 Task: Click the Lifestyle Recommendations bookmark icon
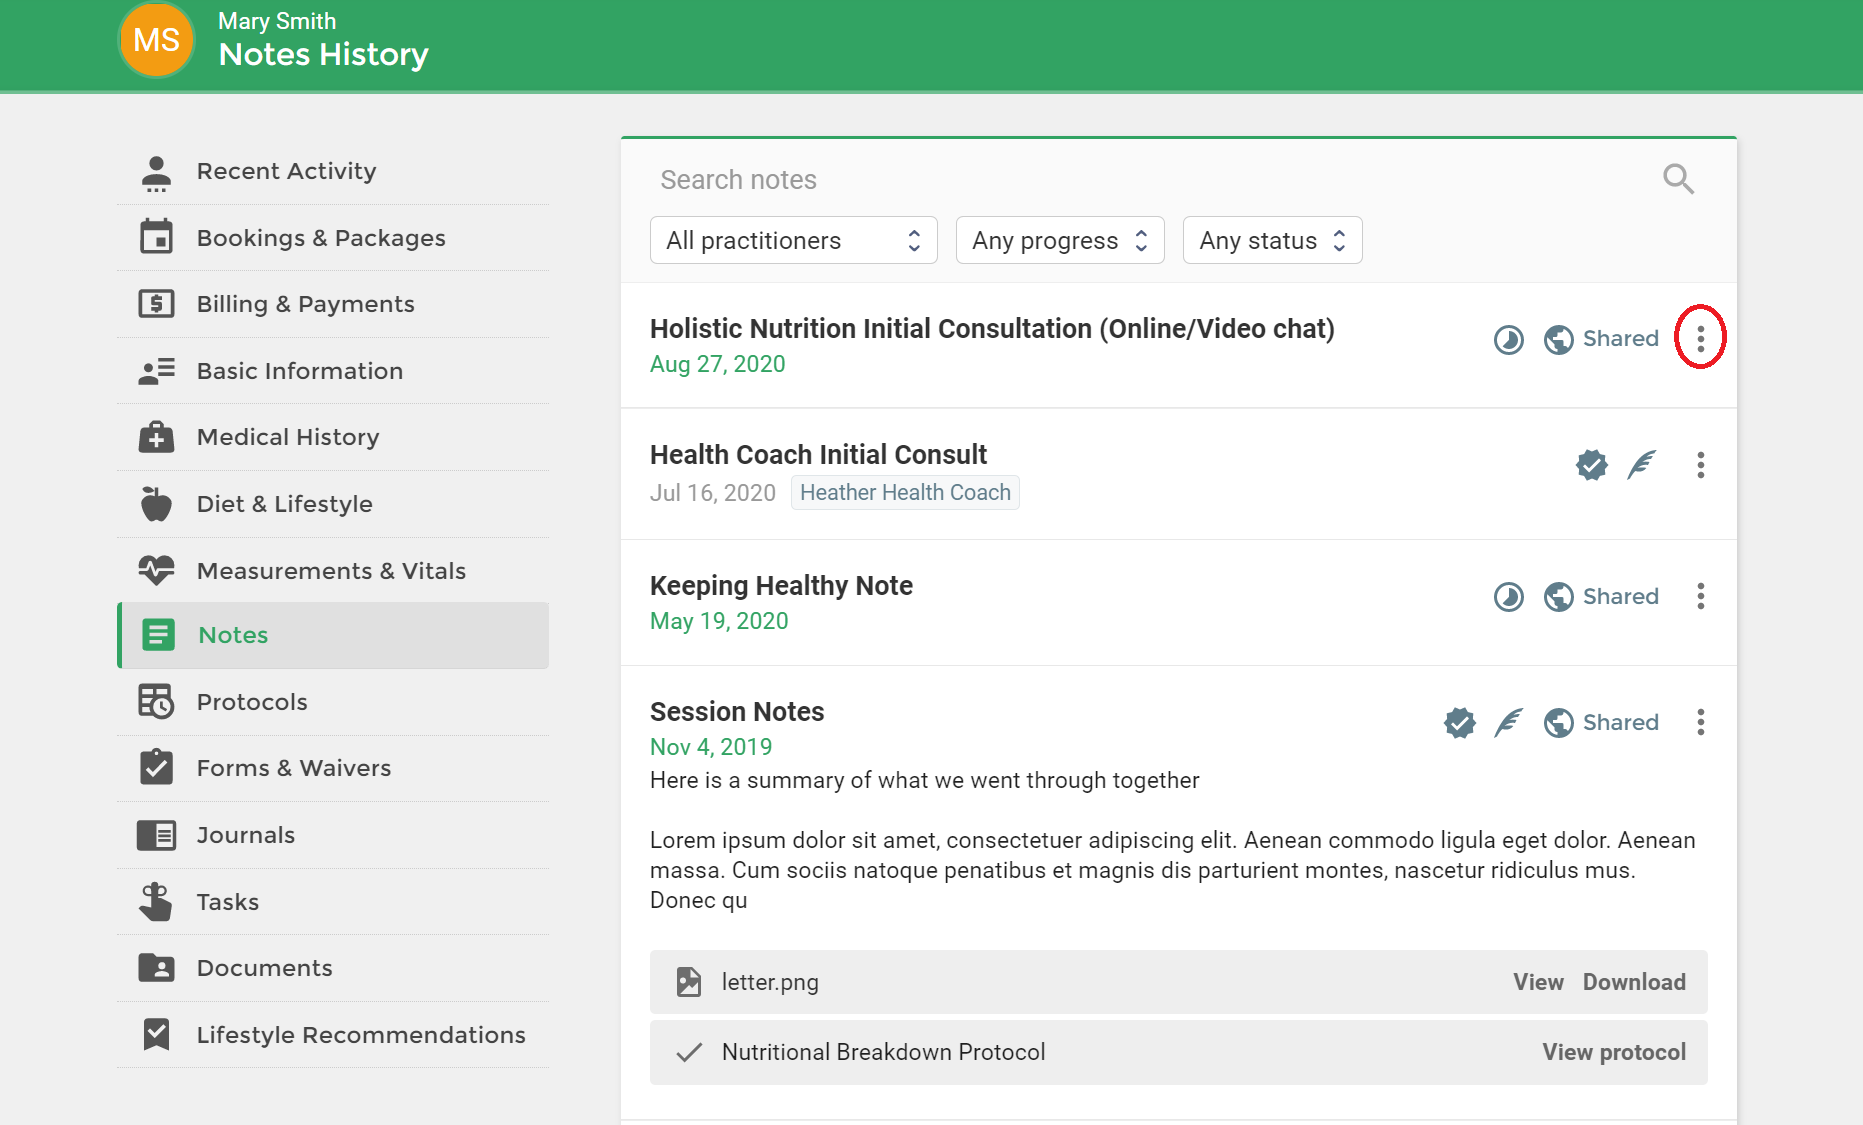pos(156,1034)
